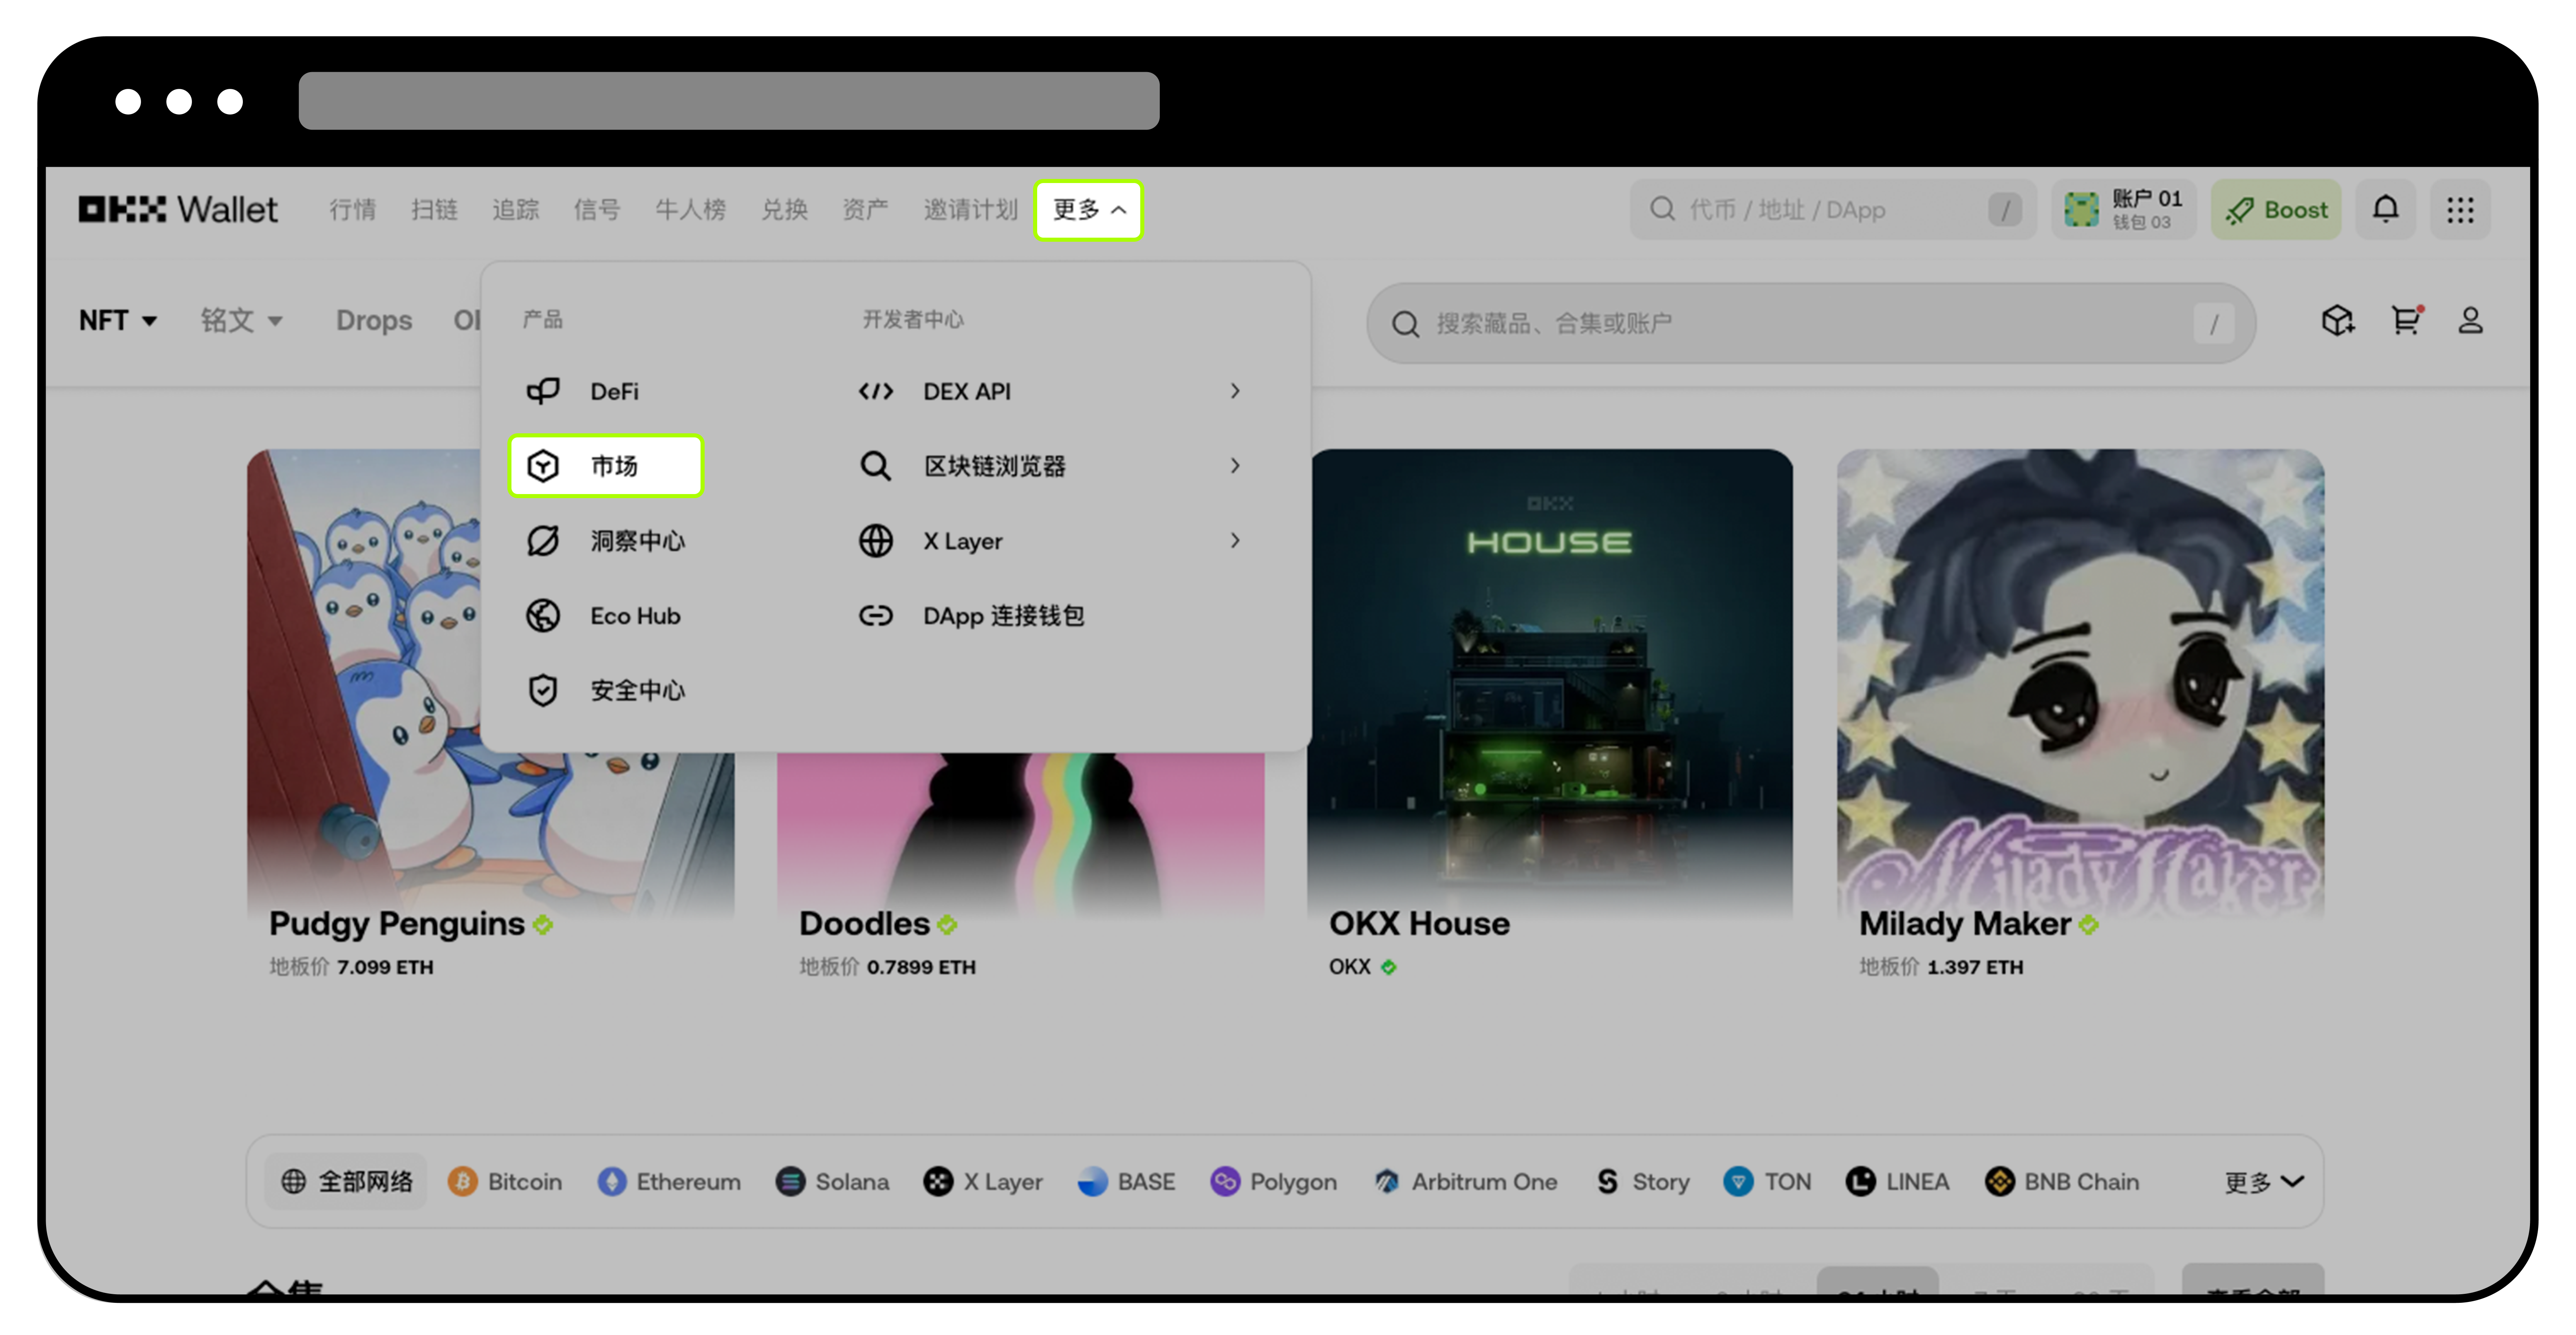Click the 市场 cube icon
The width and height of the screenshot is (2576, 1335).
(543, 466)
